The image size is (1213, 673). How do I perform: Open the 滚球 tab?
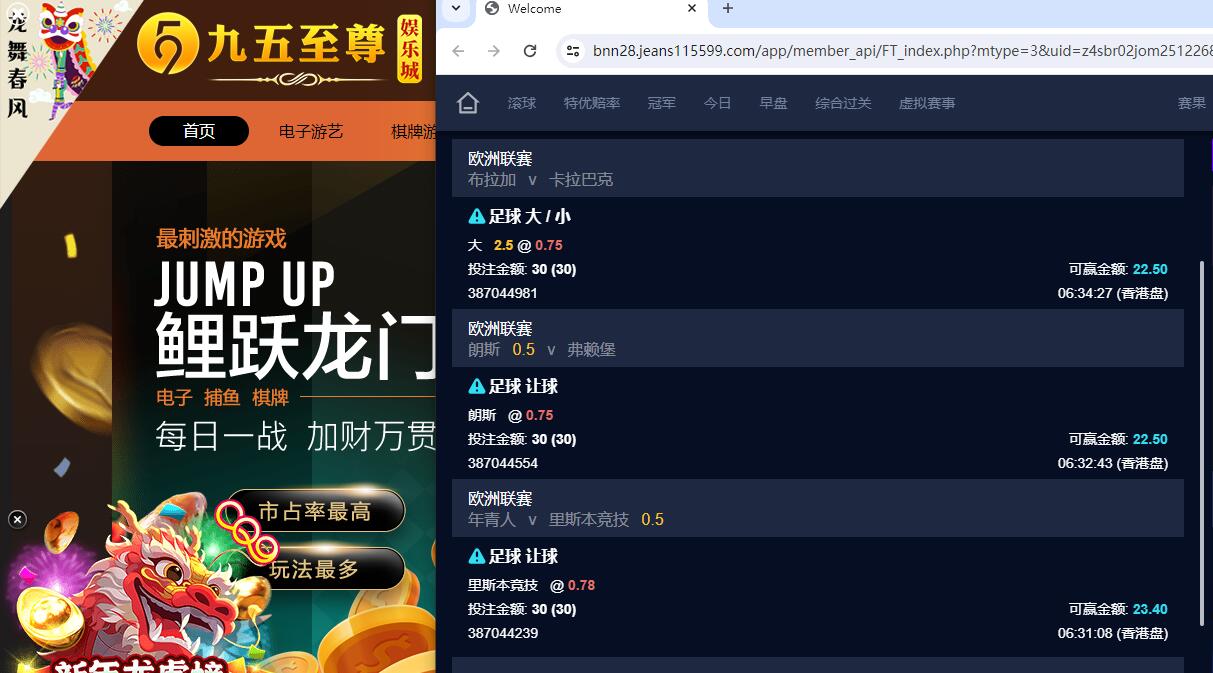coord(522,103)
